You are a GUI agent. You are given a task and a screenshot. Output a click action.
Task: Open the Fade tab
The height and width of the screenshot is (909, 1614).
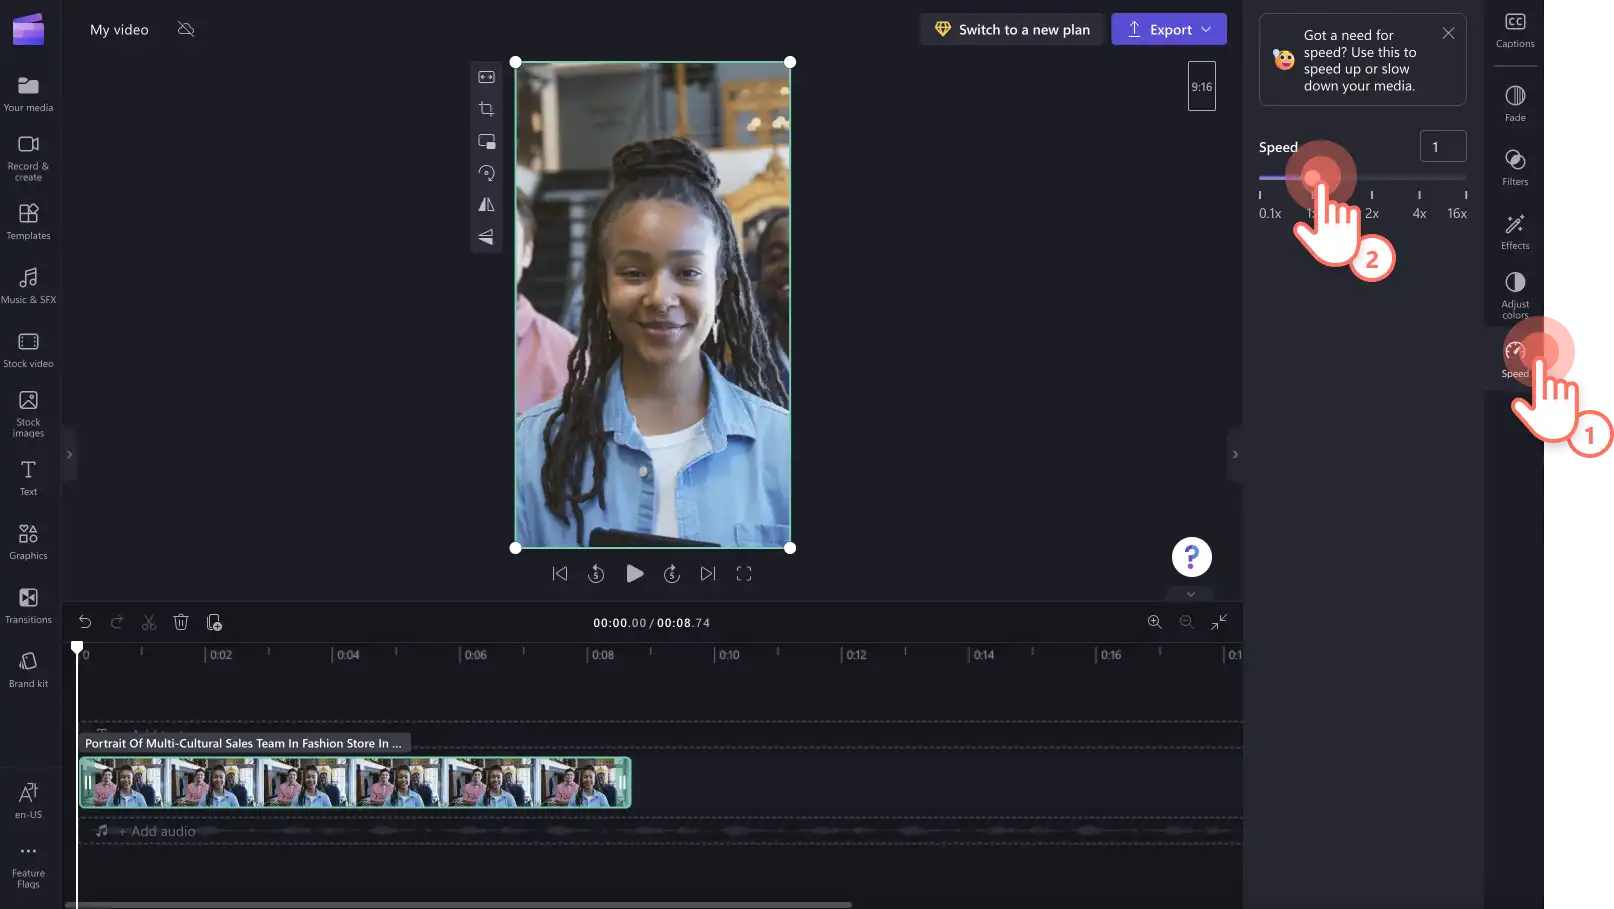(x=1515, y=103)
